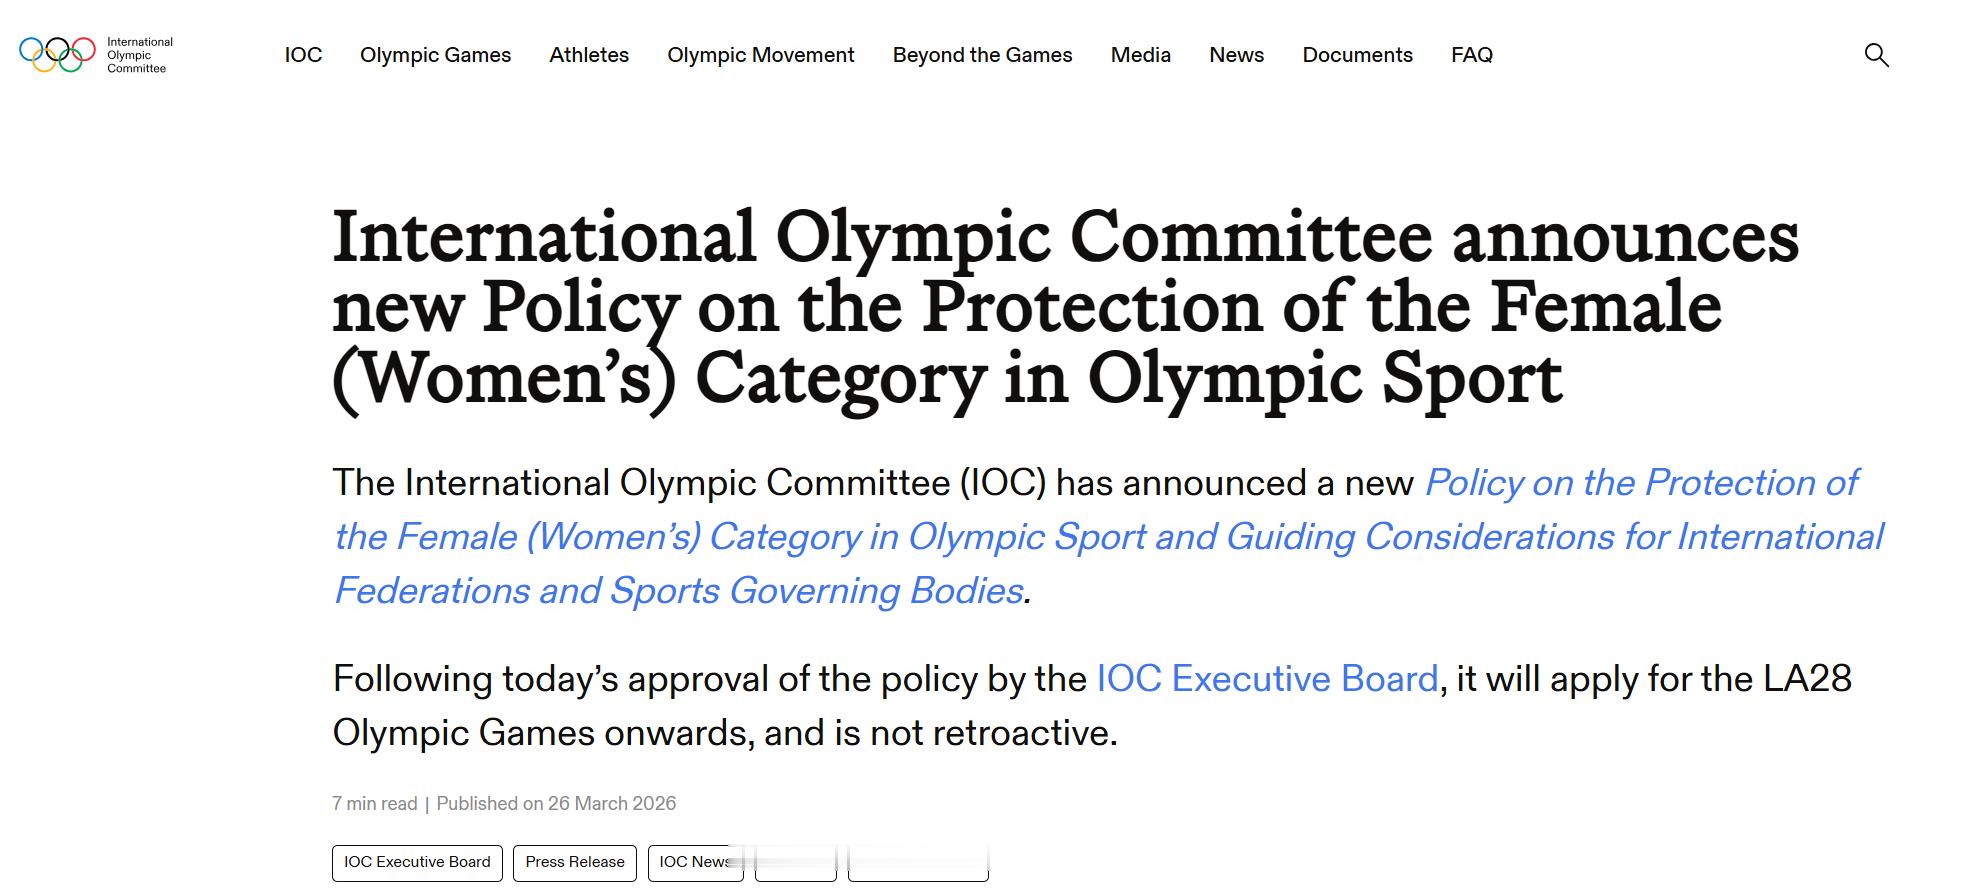
Task: Visit the News section in the header
Action: pyautogui.click(x=1236, y=55)
